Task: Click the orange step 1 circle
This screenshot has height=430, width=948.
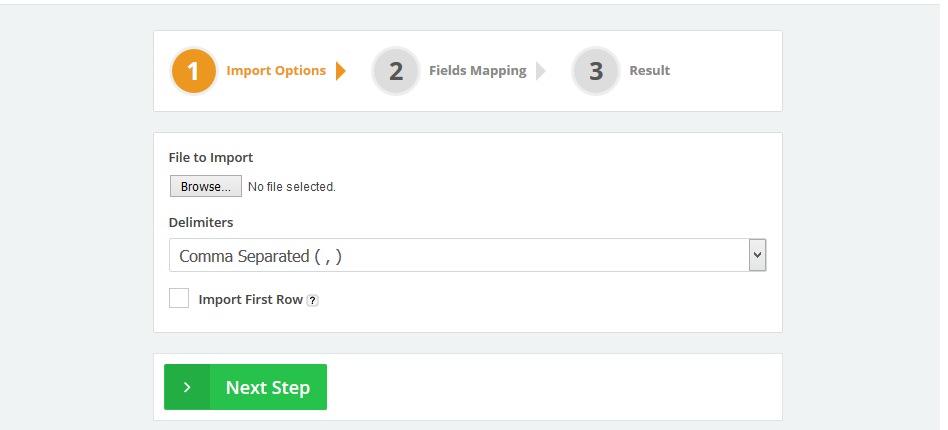Action: point(193,71)
